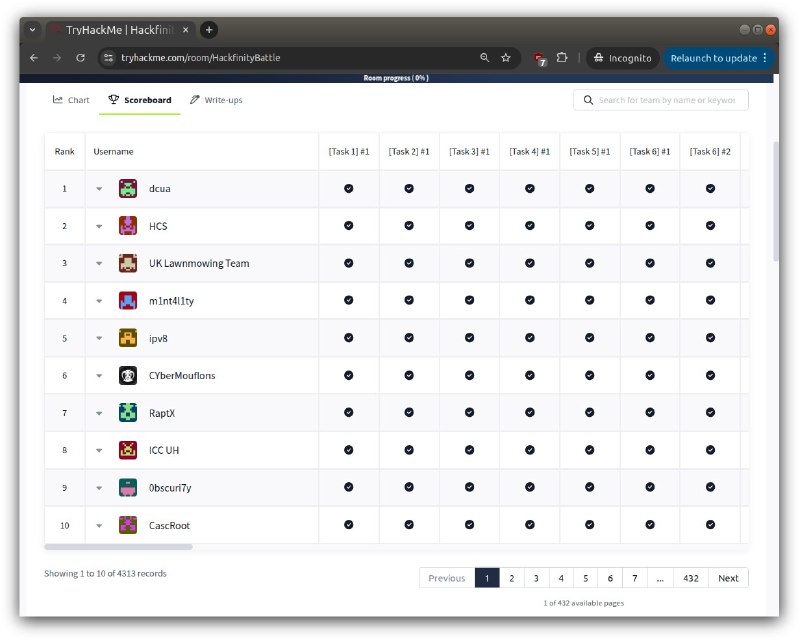This screenshot has width=800, height=640.
Task: Jump to last page 432
Action: (691, 578)
